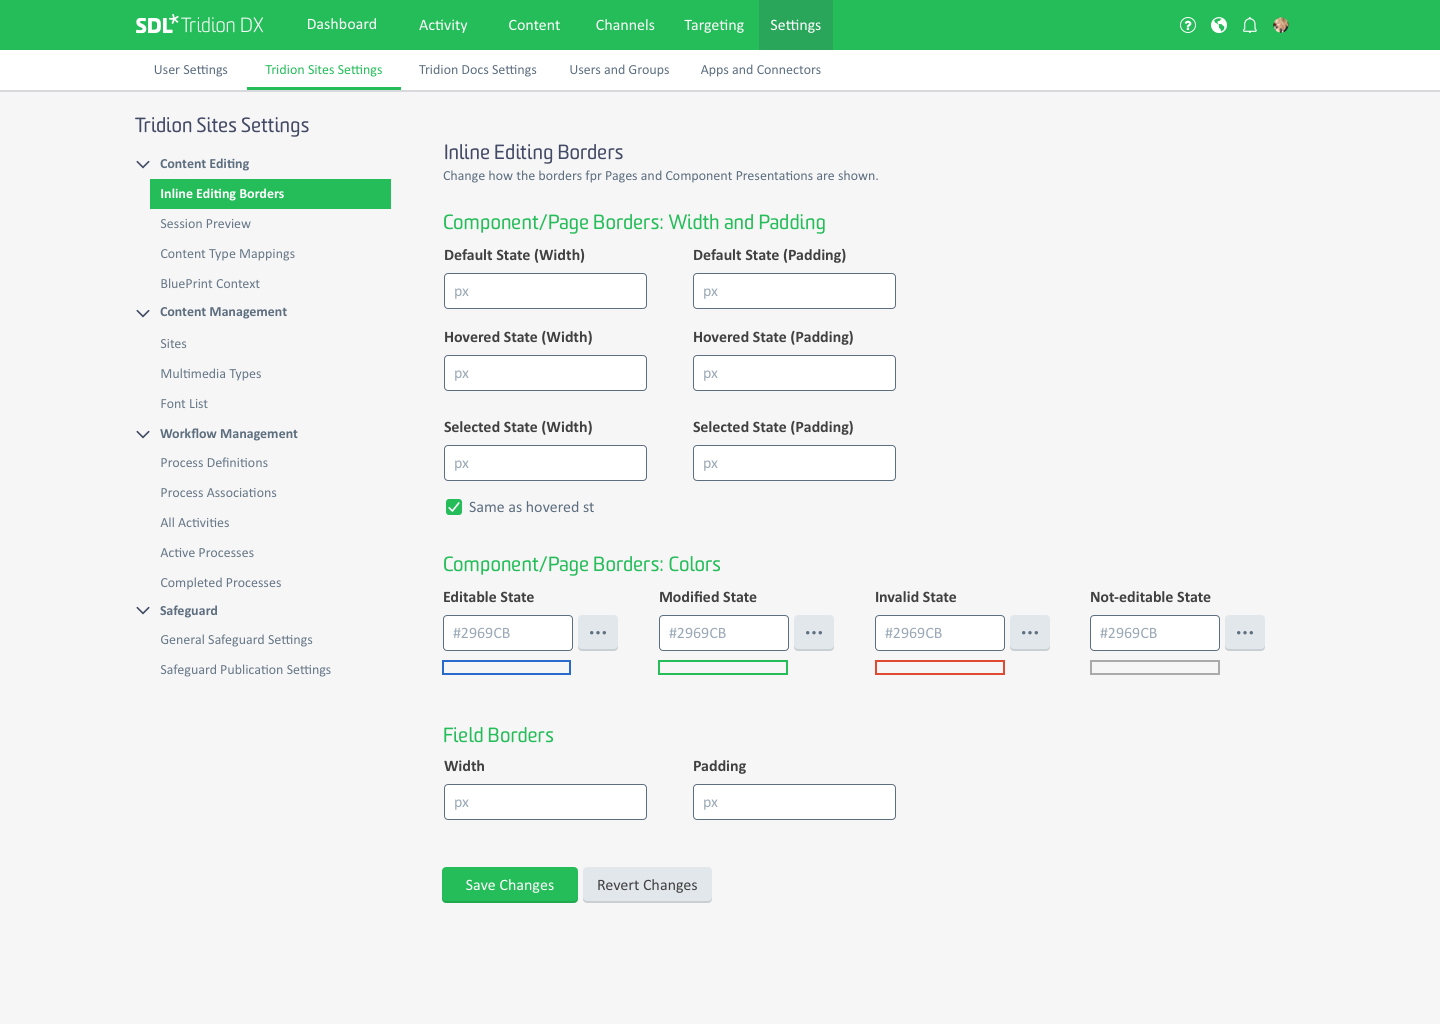Click the Default State (Width) input field
This screenshot has height=1024, width=1440.
point(545,291)
